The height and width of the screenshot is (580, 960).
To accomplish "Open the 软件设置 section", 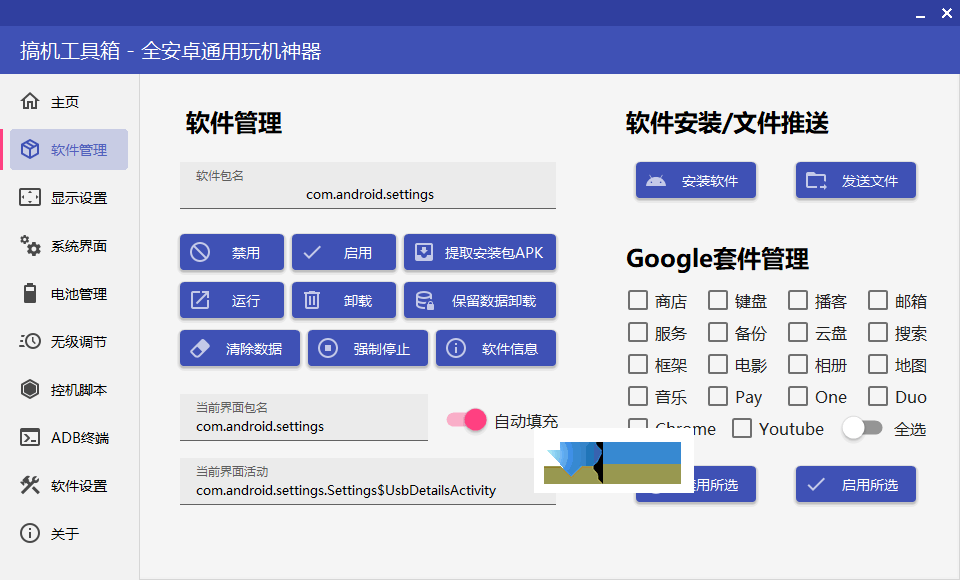I will [x=69, y=486].
